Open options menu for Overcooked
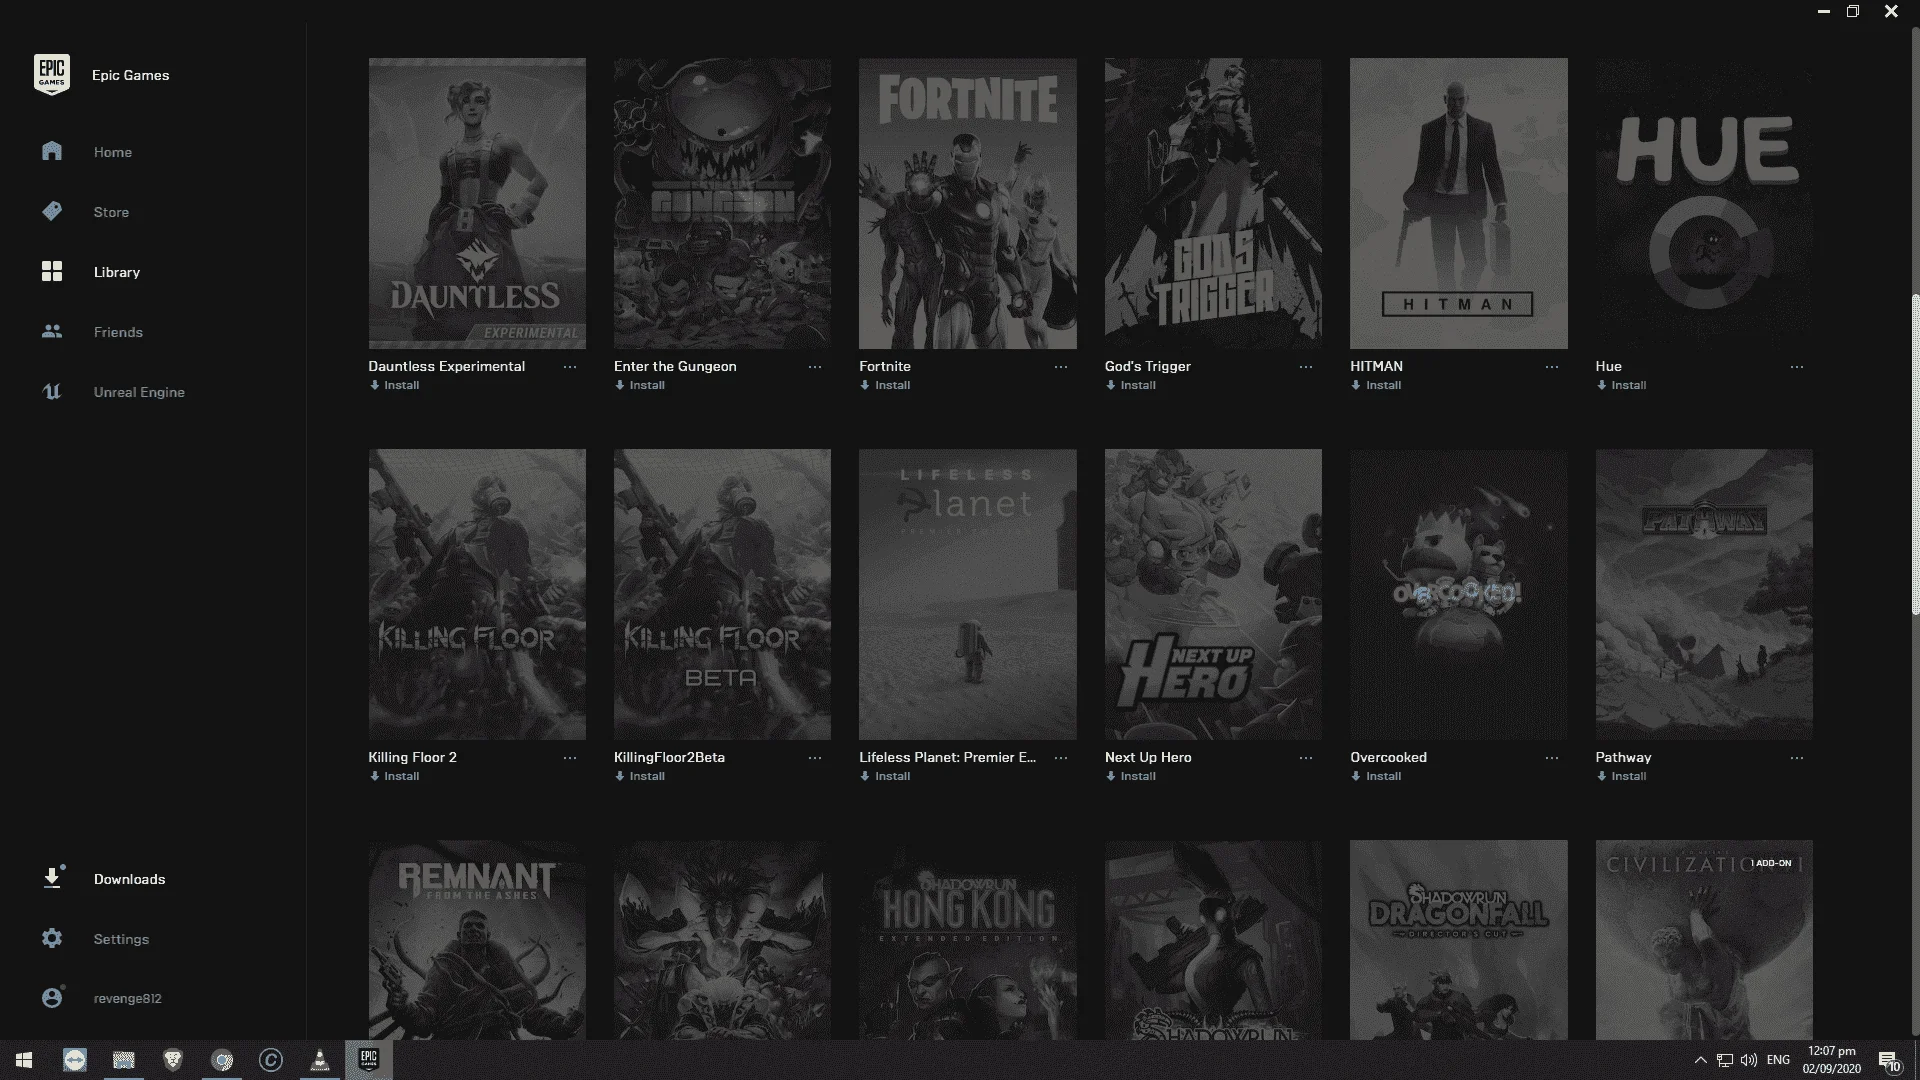Screen dimensions: 1920x1080 [x=1552, y=758]
